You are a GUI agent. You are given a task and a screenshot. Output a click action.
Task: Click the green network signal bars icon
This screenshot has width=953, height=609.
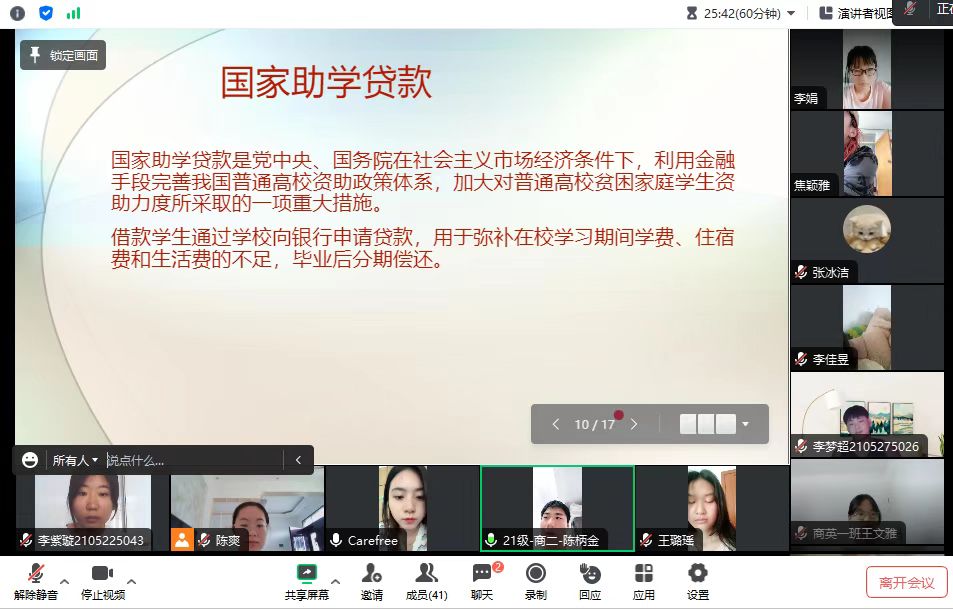[74, 13]
